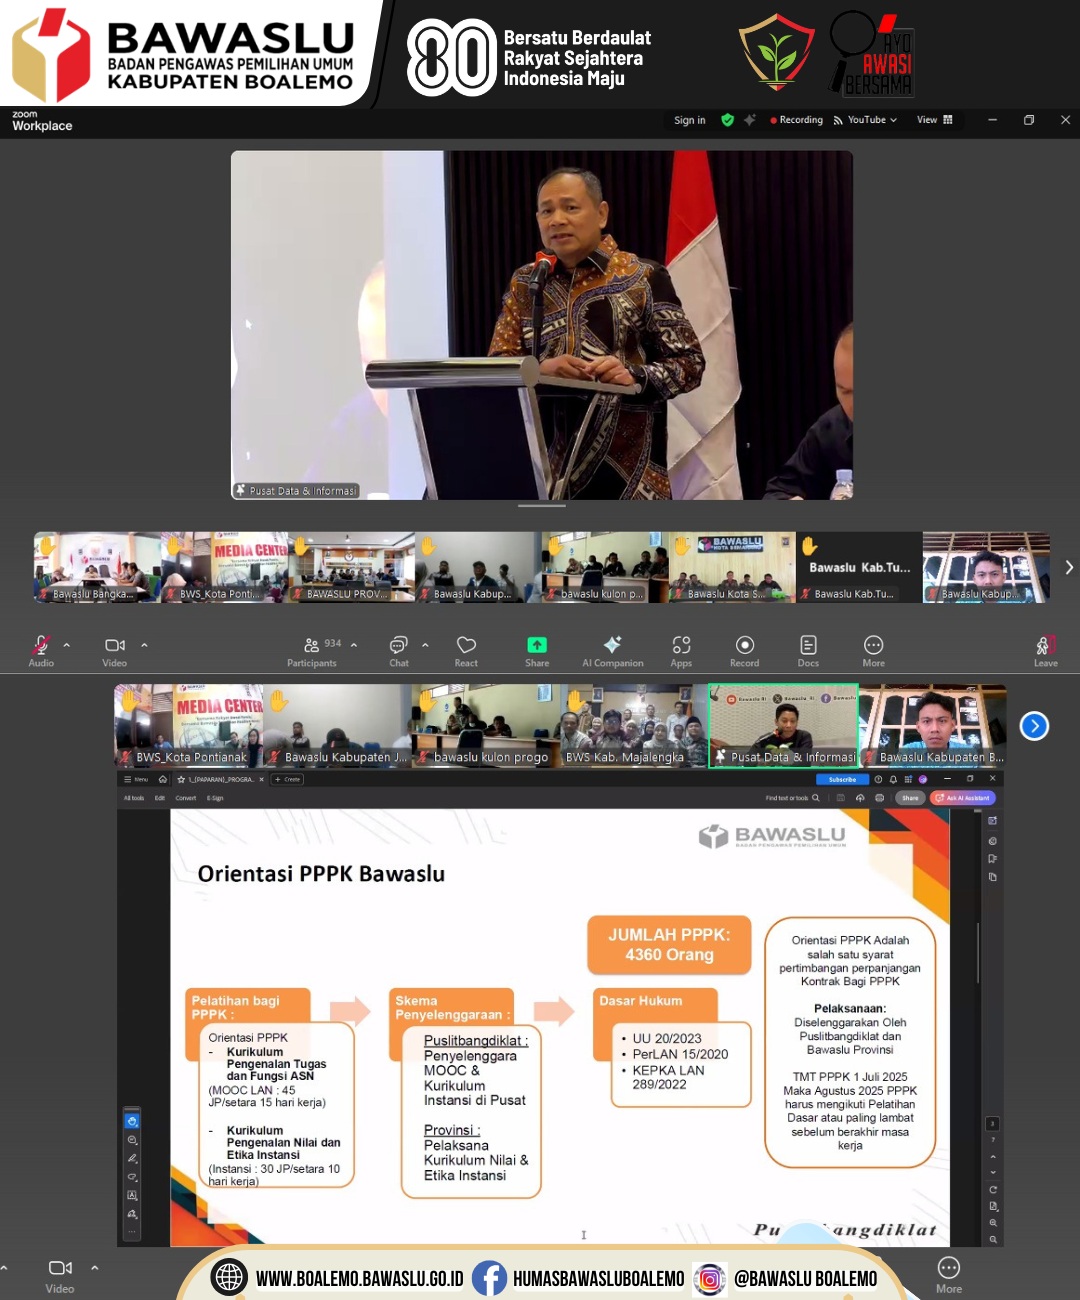
Task: Open the Participants panel showing 934
Action: pos(312,650)
